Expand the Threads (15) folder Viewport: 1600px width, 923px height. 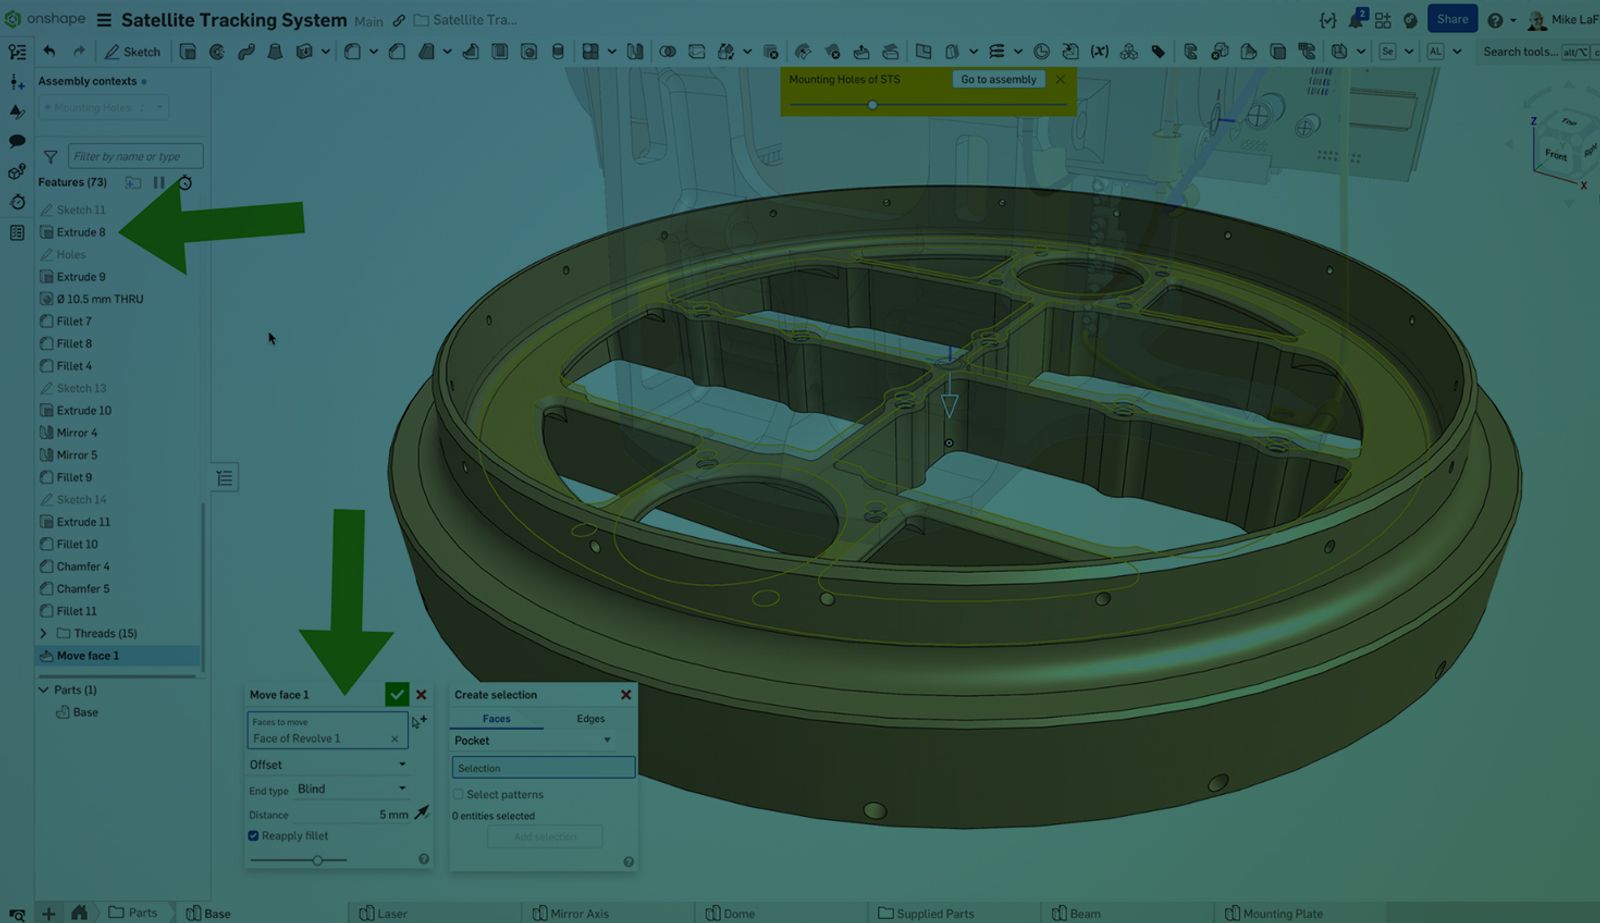(43, 633)
